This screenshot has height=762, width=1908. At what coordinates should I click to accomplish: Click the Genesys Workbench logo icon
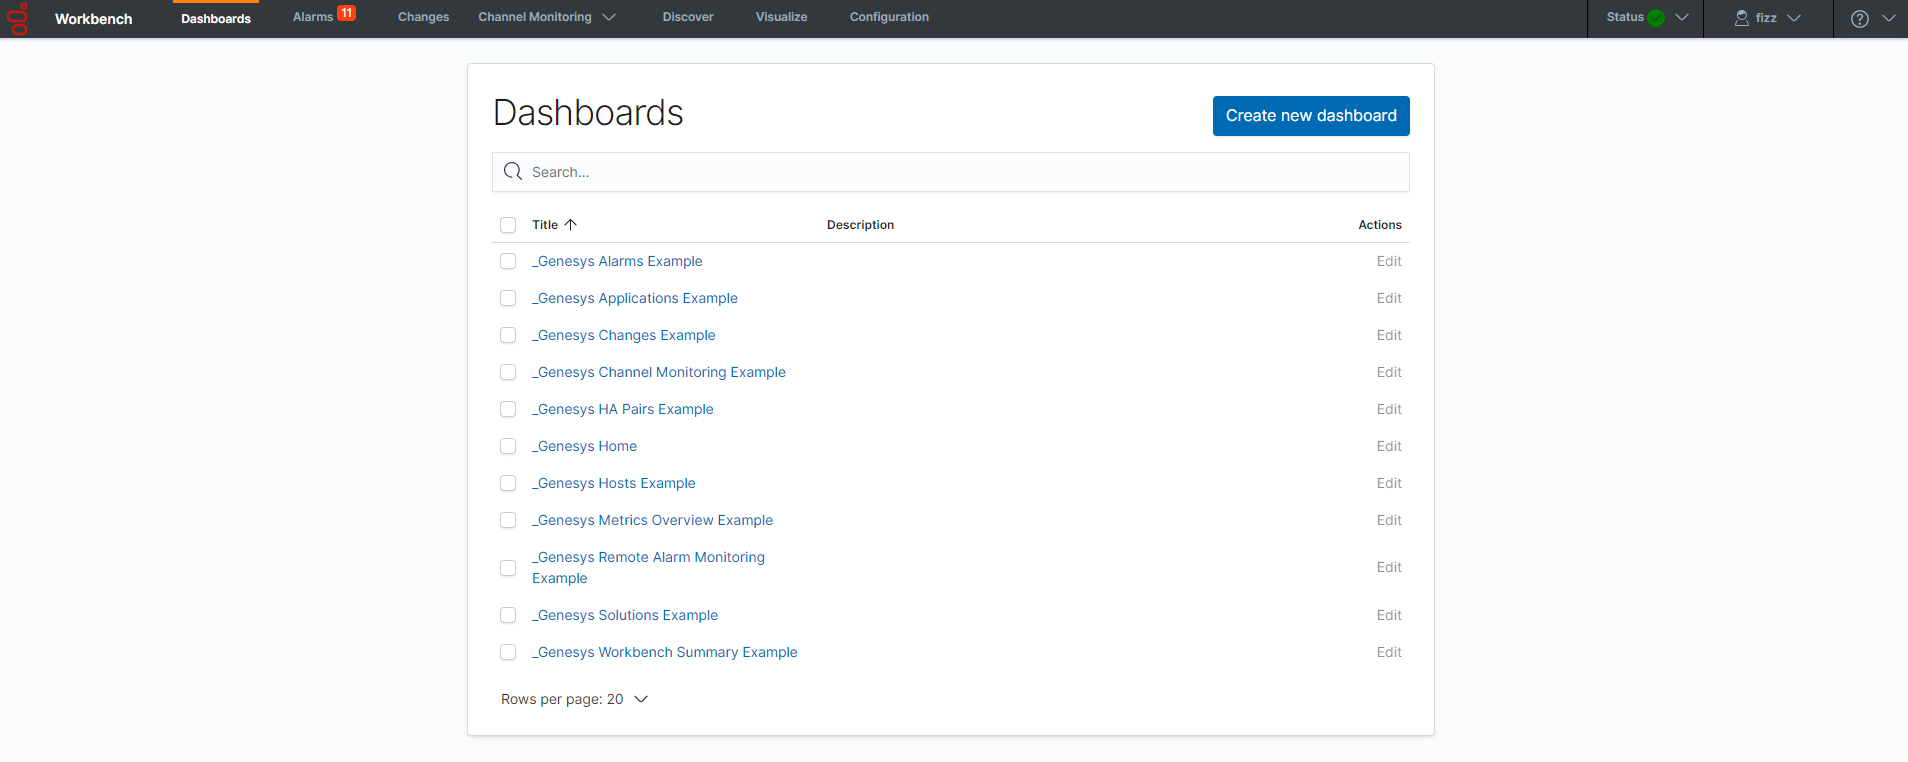(x=18, y=19)
